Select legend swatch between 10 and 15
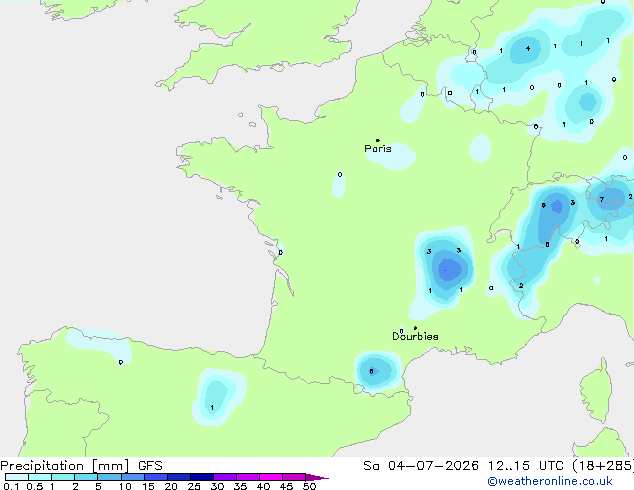The image size is (634, 490). coord(133,477)
